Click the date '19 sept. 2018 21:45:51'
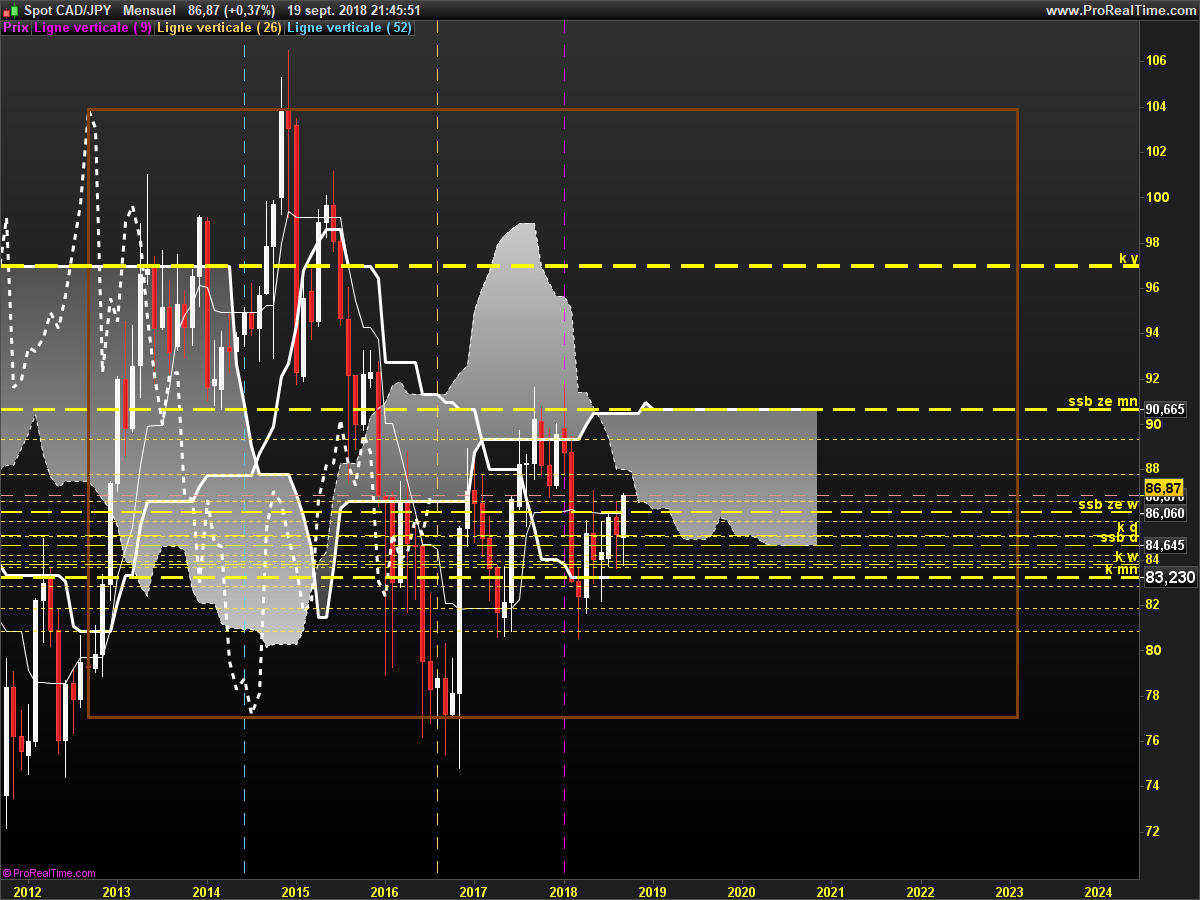Screen dimensions: 1200x900 pos(353,10)
